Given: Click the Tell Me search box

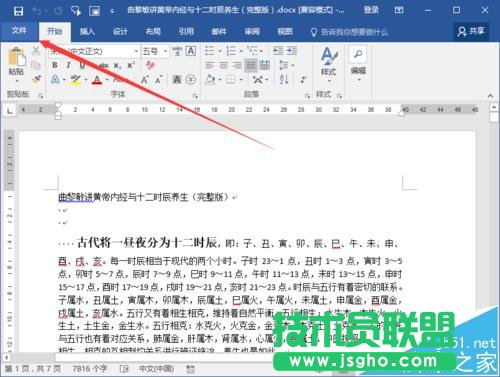Looking at the screenshot, I should click(x=349, y=32).
